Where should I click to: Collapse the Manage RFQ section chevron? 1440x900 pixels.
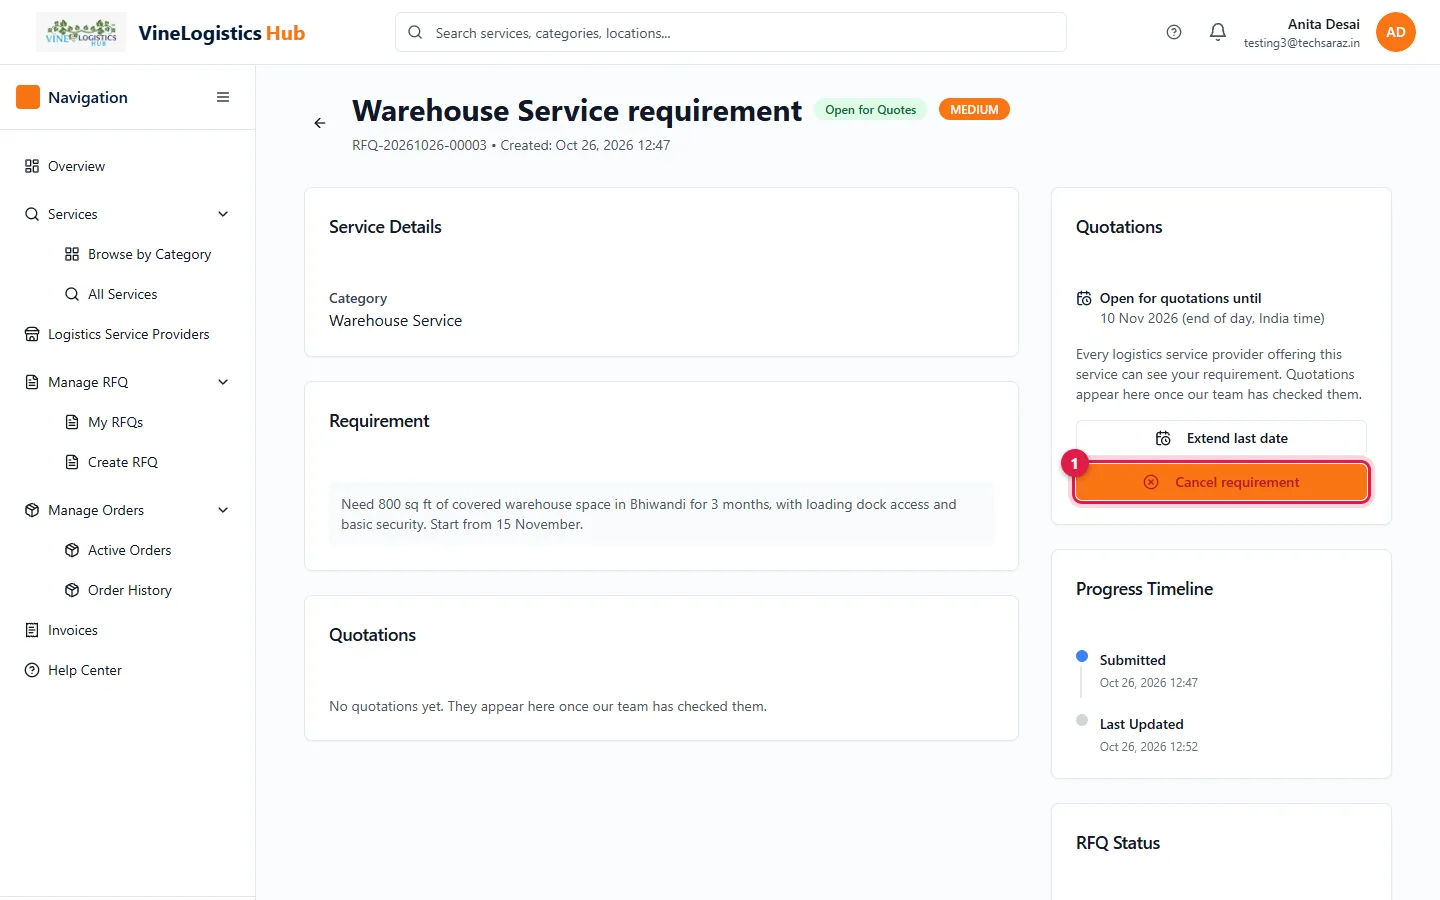[223, 382]
